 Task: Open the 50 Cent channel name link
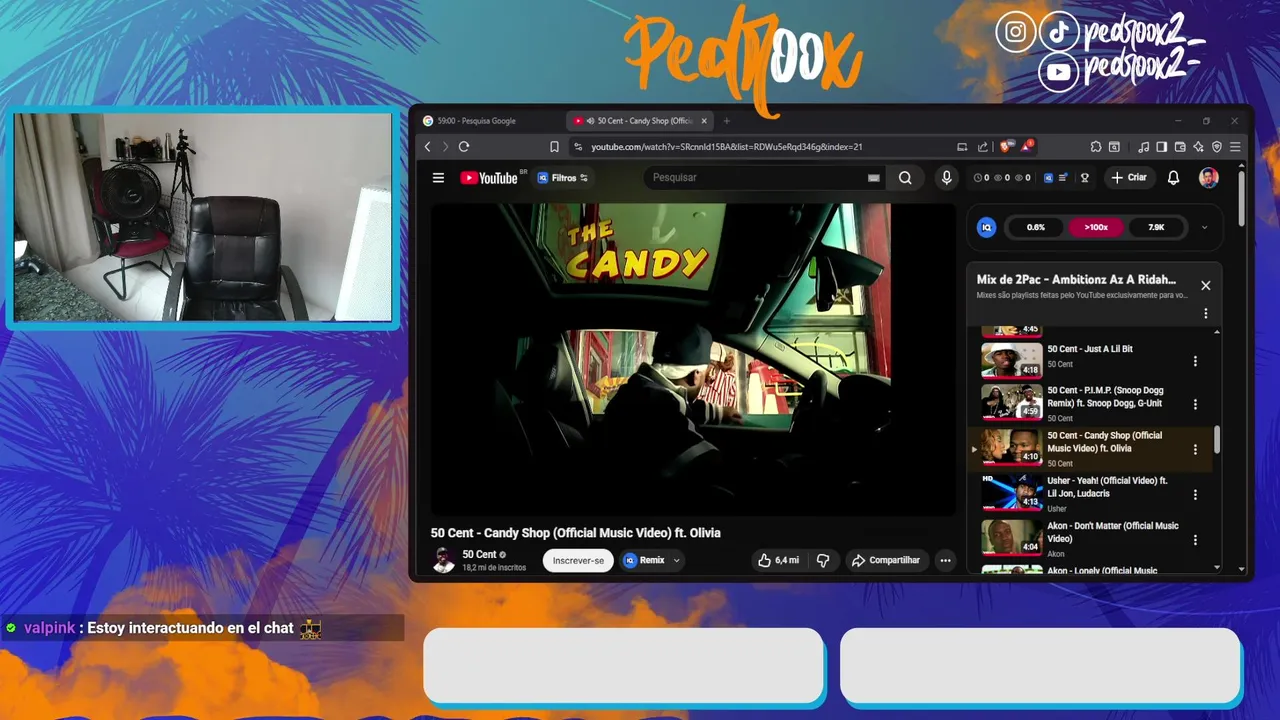tap(479, 554)
